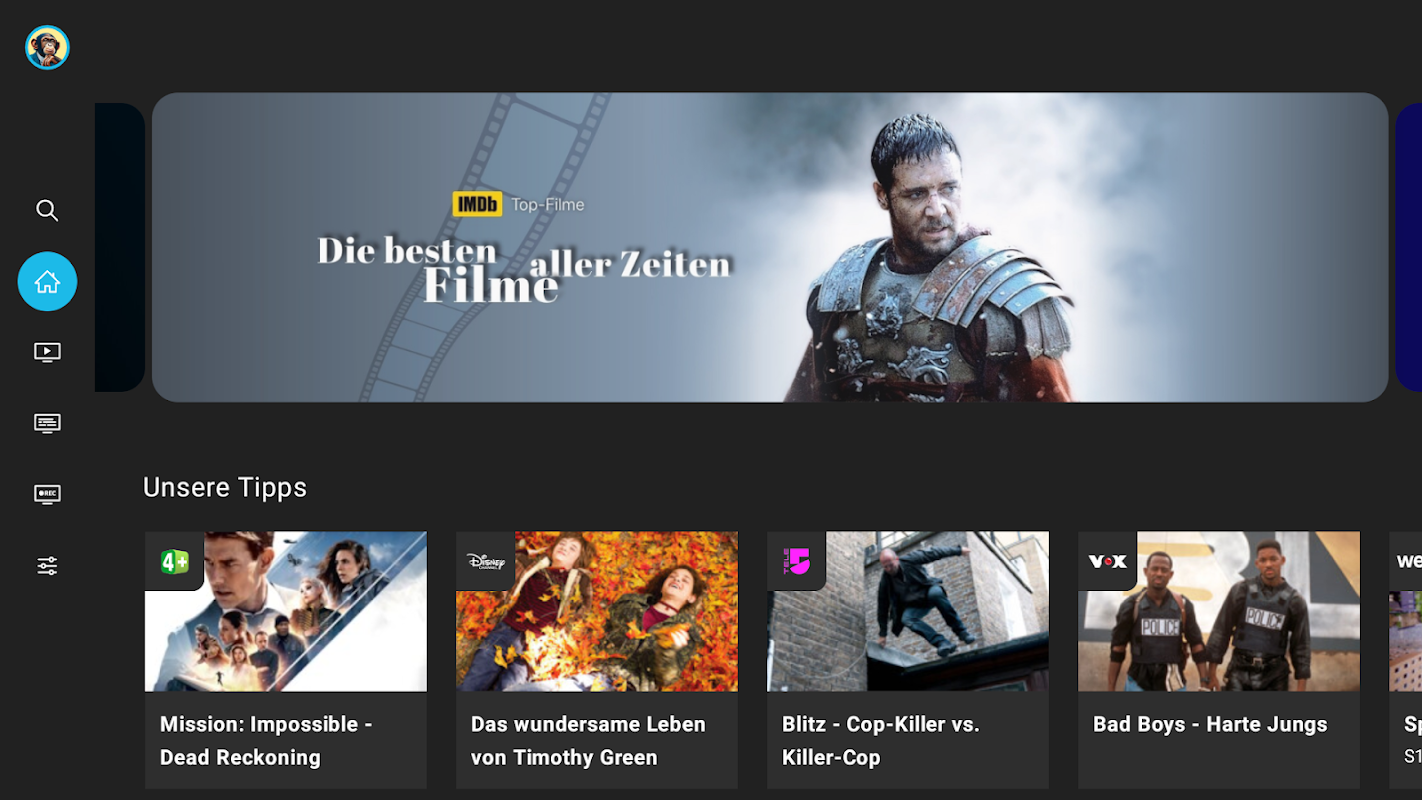Screen dimensions: 1422x800
Task: Show the next banner at right edge
Action: [1408, 247]
